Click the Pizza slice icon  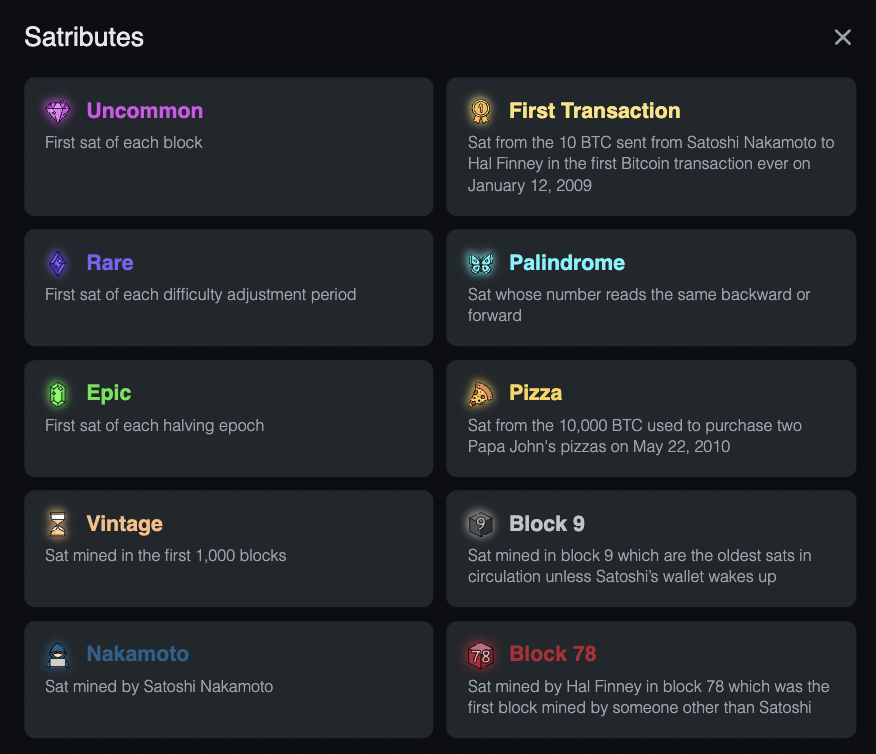click(480, 394)
